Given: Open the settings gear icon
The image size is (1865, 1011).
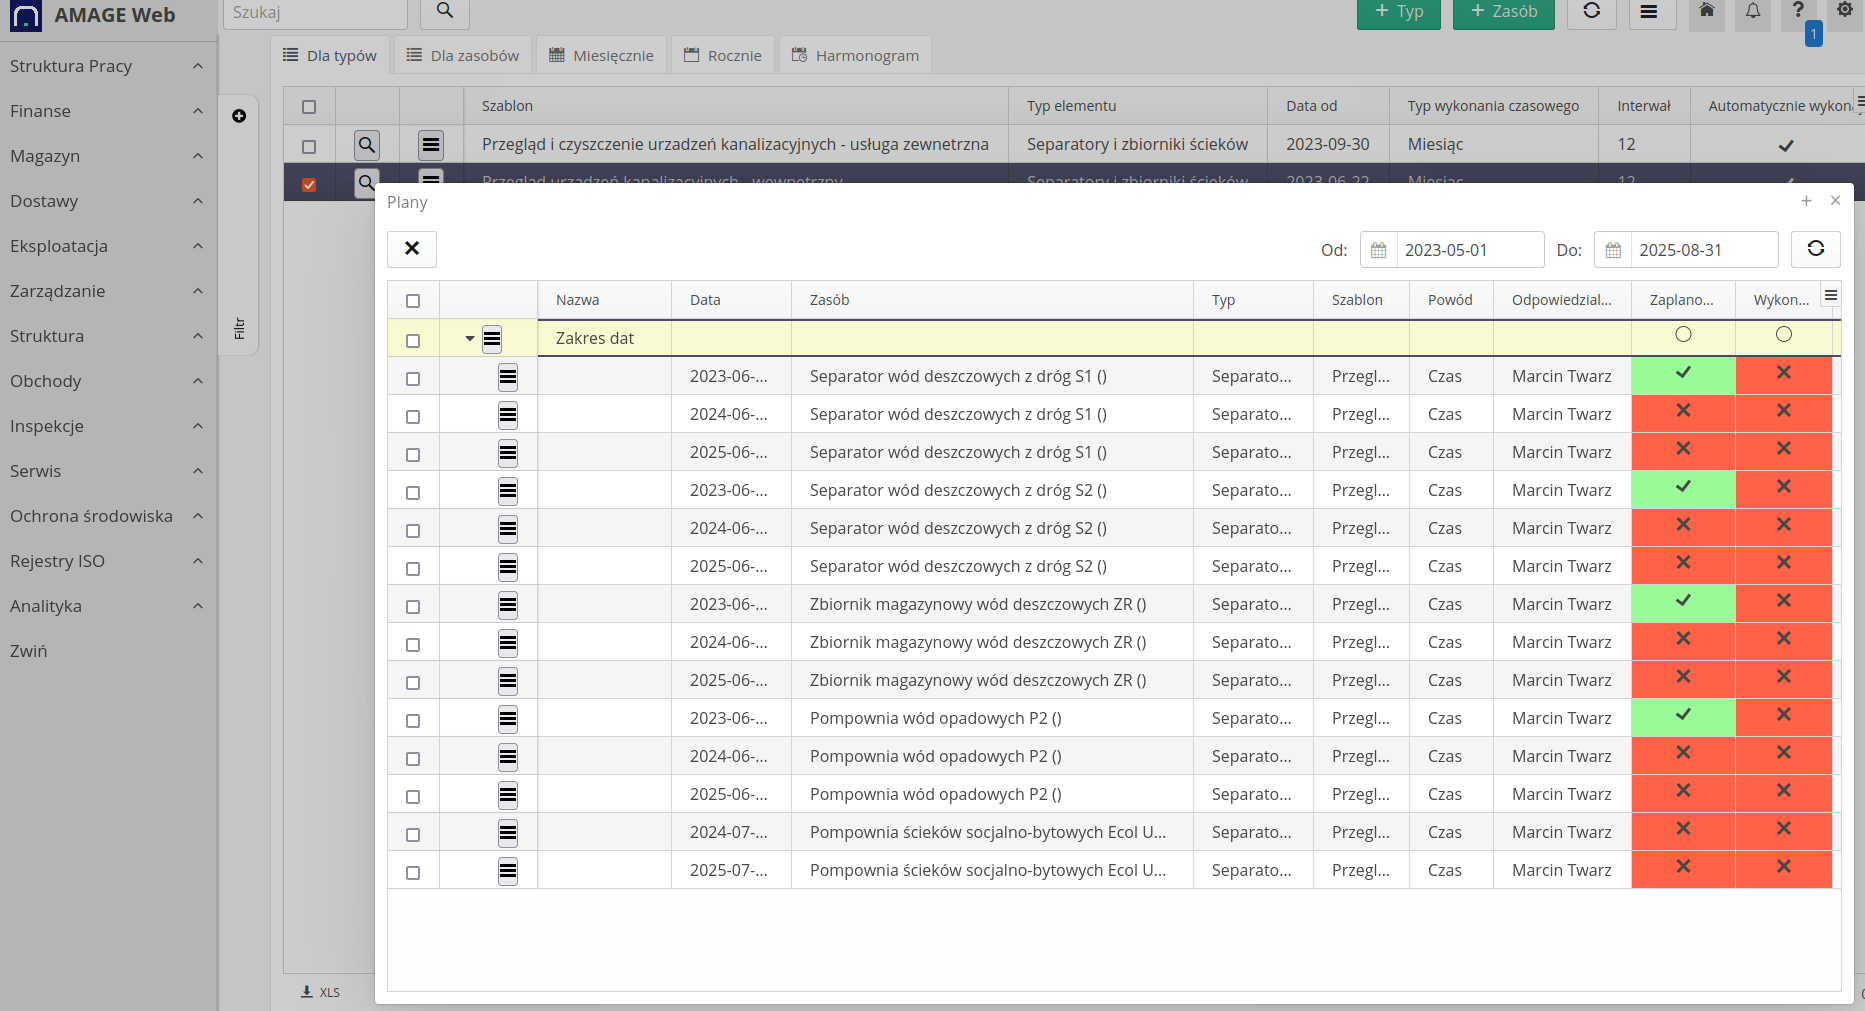Looking at the screenshot, I should [1845, 10].
